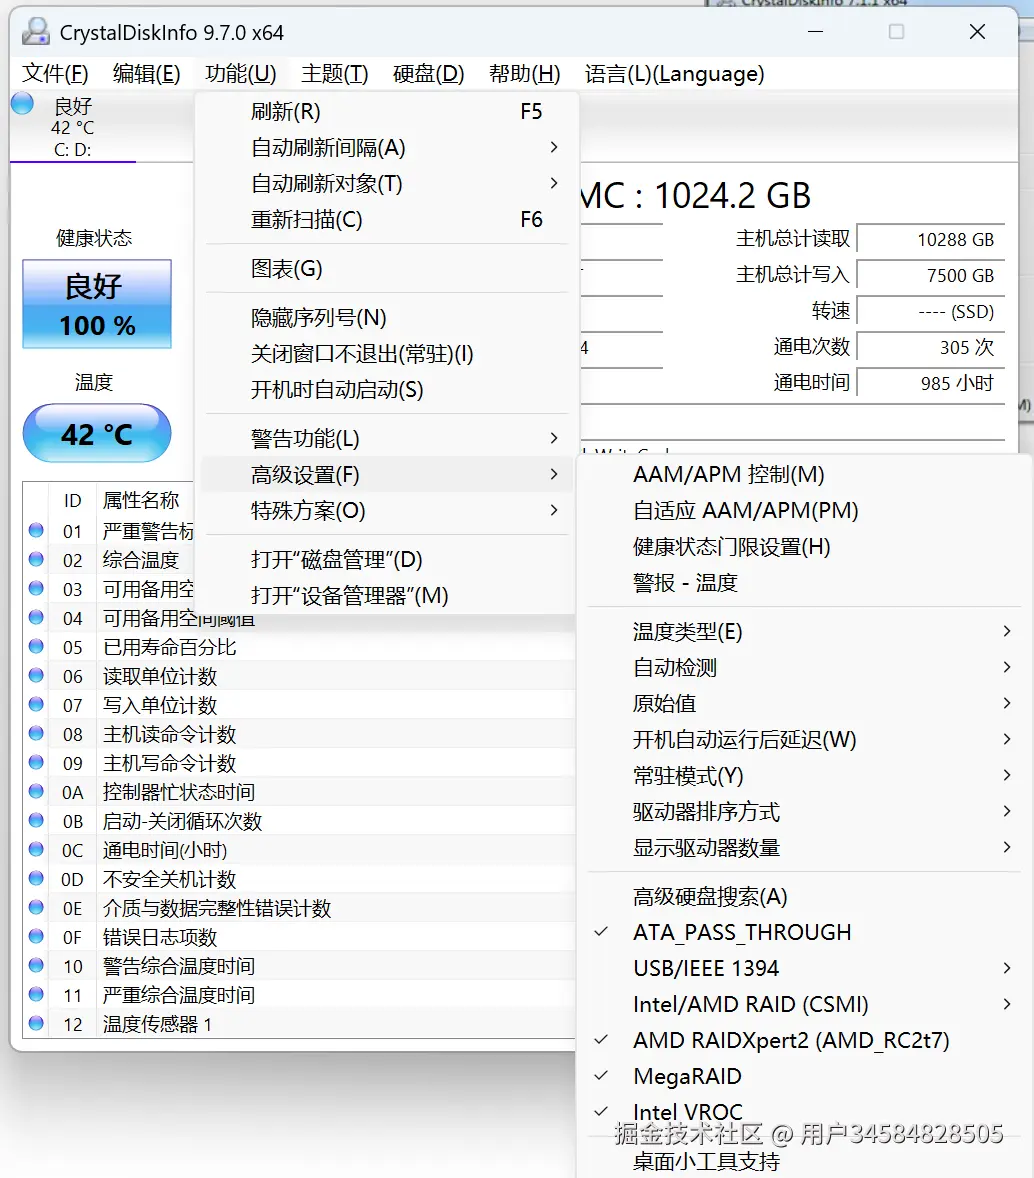Toggle AMD RAIDXpert2 (AMD_RC2t7) option
The image size is (1034, 1178).
pyautogui.click(x=803, y=1041)
